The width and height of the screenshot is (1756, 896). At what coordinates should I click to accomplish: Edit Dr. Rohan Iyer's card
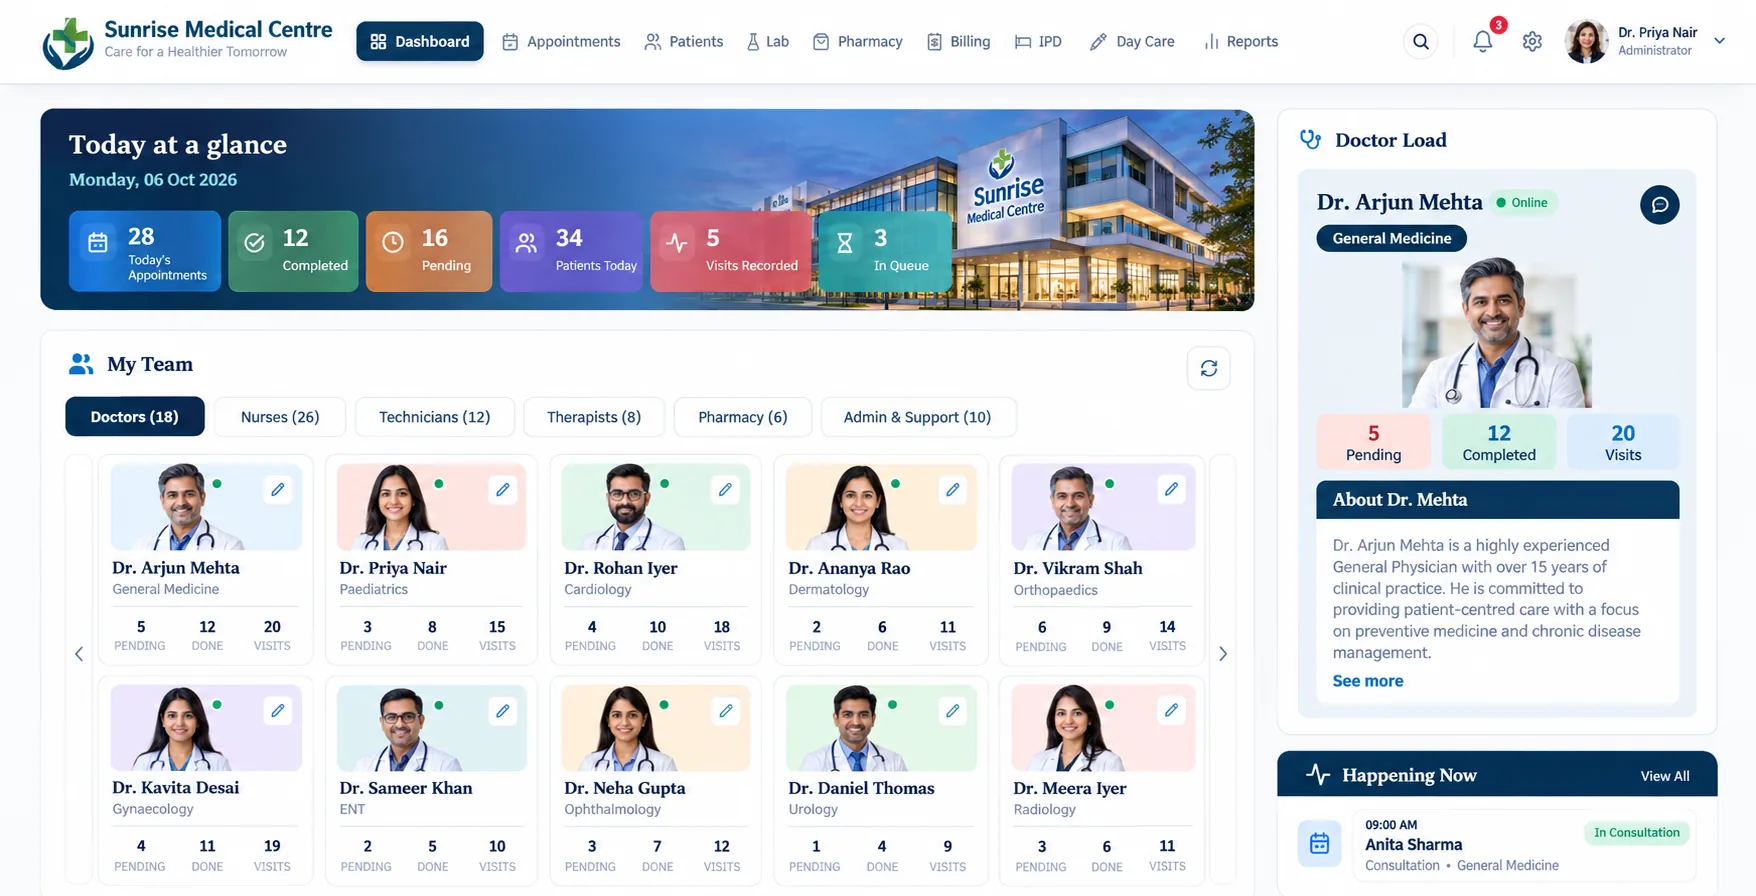pos(726,489)
